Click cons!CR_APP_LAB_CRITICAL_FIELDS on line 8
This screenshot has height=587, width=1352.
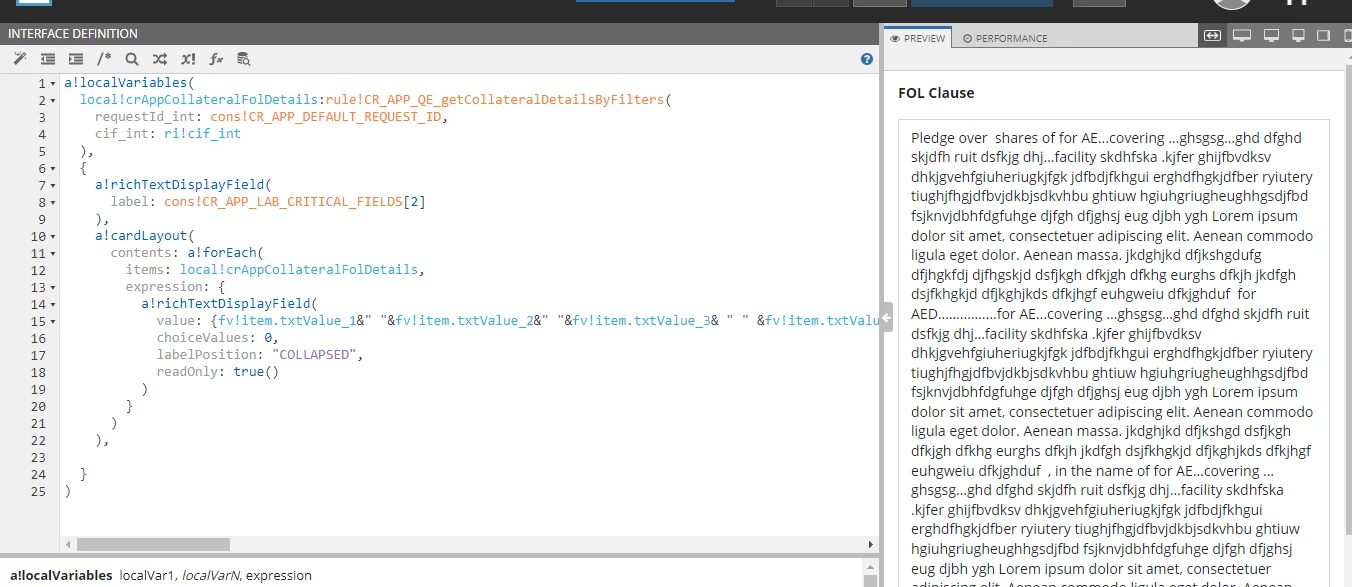pos(283,202)
